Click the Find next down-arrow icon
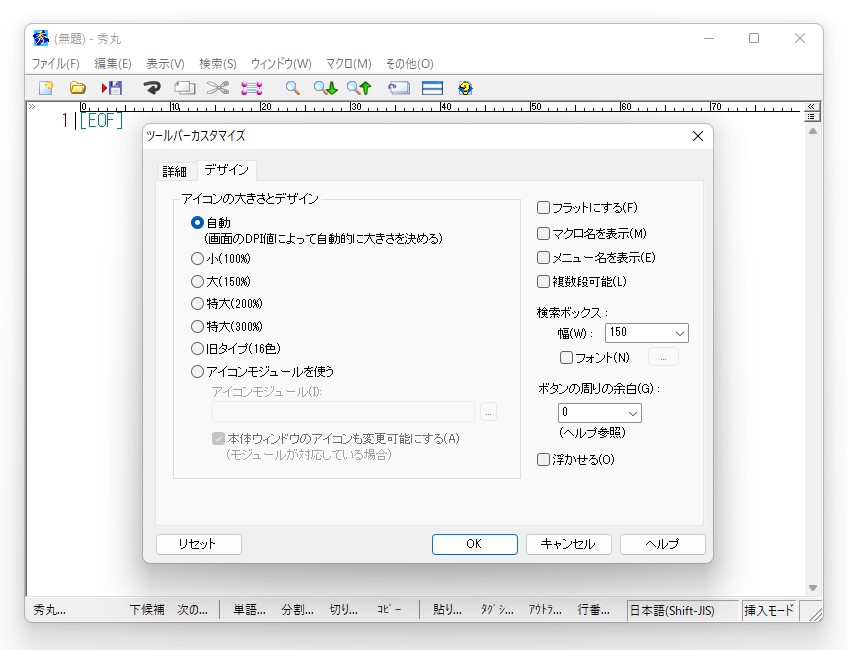The width and height of the screenshot is (847, 650). 326,88
